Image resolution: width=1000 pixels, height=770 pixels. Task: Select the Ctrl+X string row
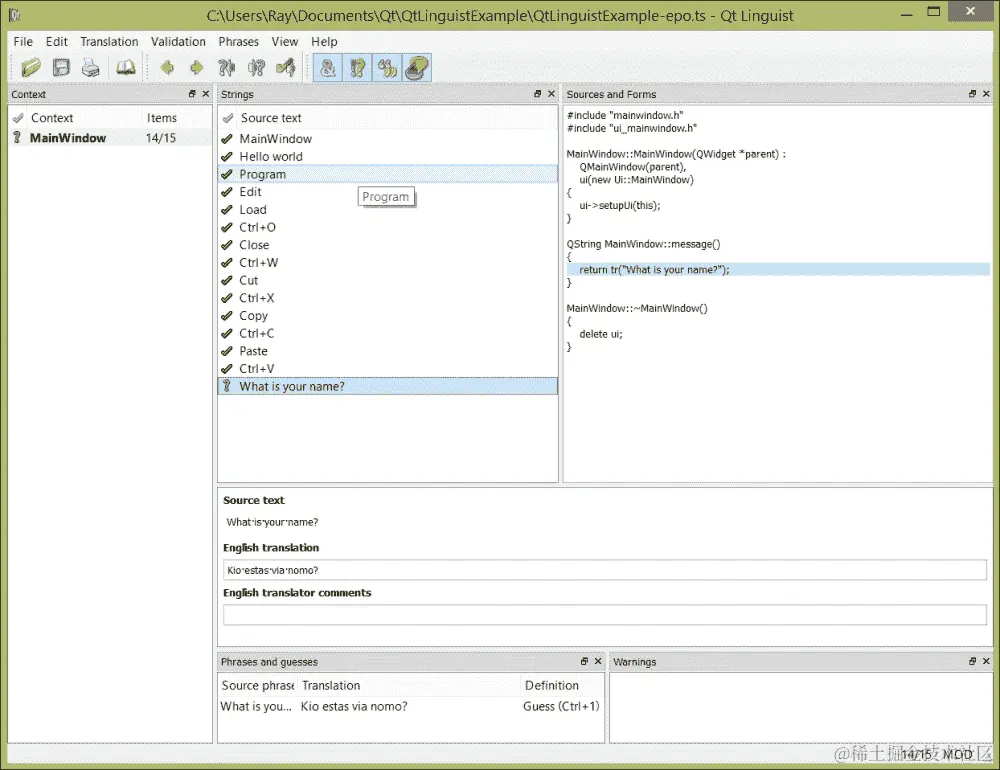388,298
